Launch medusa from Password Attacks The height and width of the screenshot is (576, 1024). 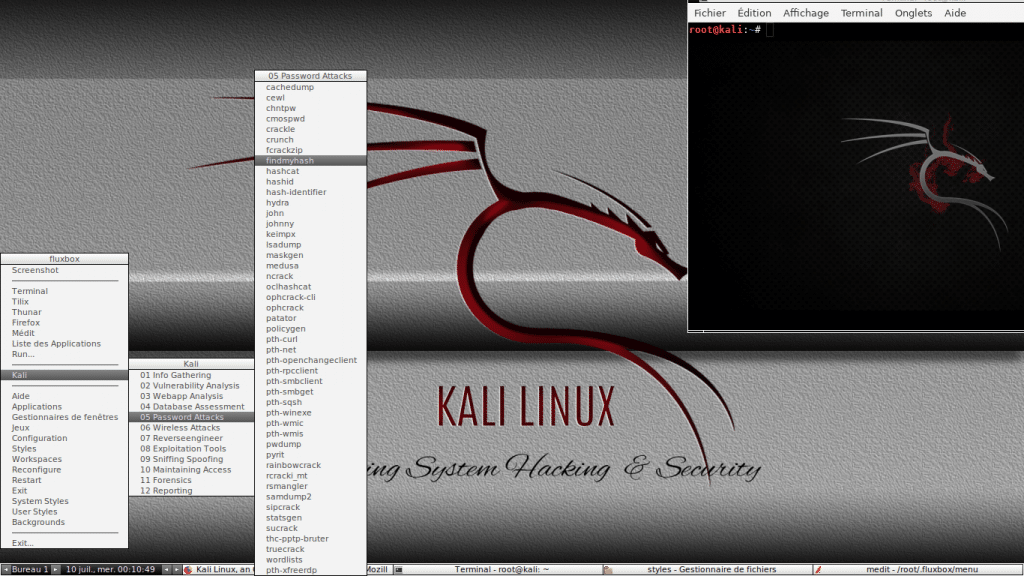310,266
